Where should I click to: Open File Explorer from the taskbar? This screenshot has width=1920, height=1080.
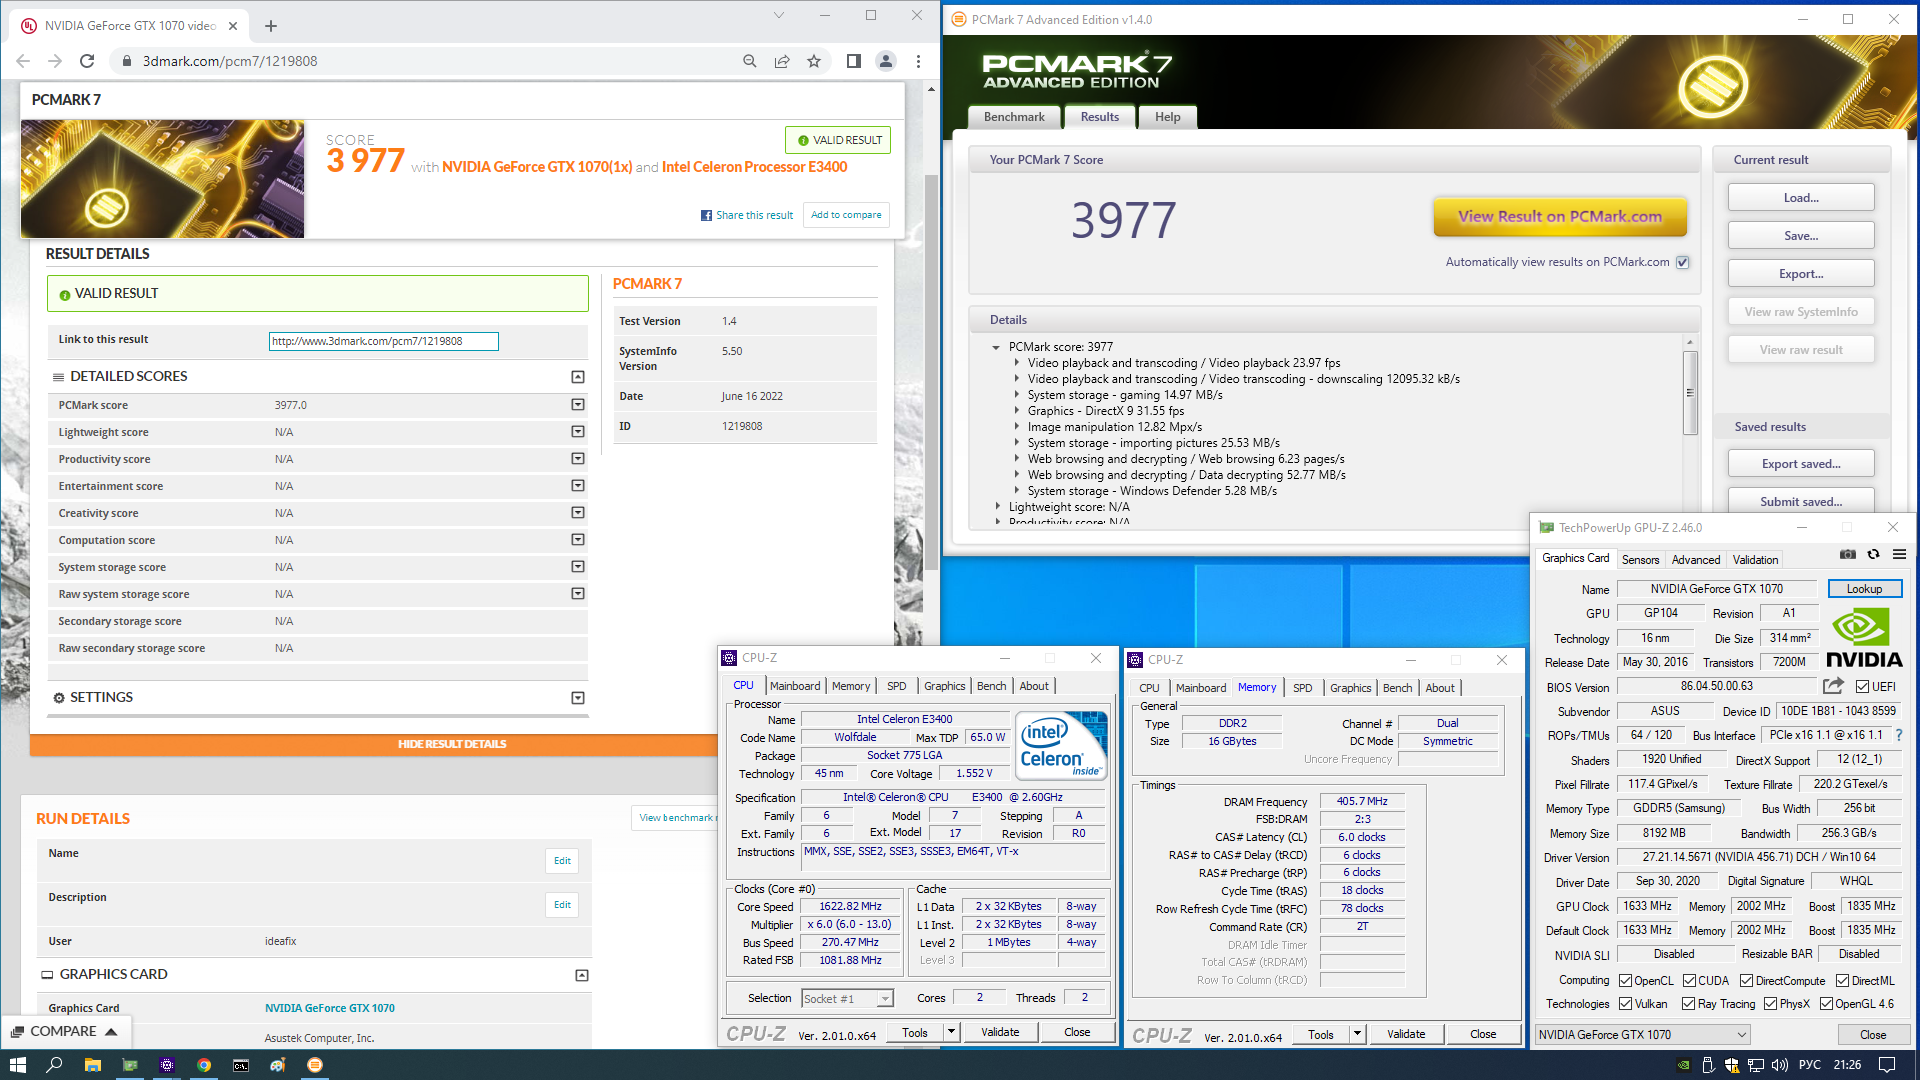(x=92, y=1065)
